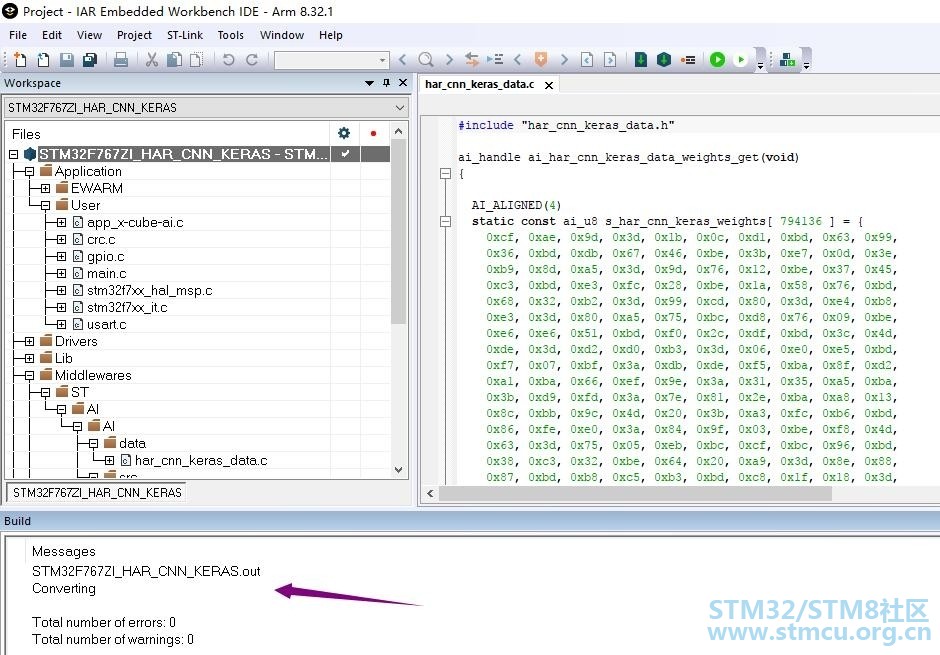Viewport: 940px width, 655px height.
Task: Click the Save All toolbar icon
Action: pyautogui.click(x=90, y=59)
